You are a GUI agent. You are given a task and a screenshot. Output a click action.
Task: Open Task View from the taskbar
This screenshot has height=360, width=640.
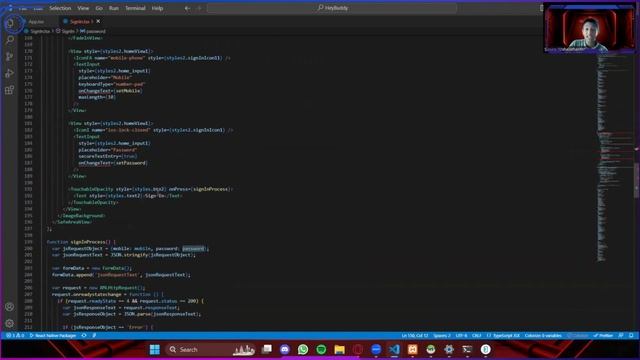267,349
